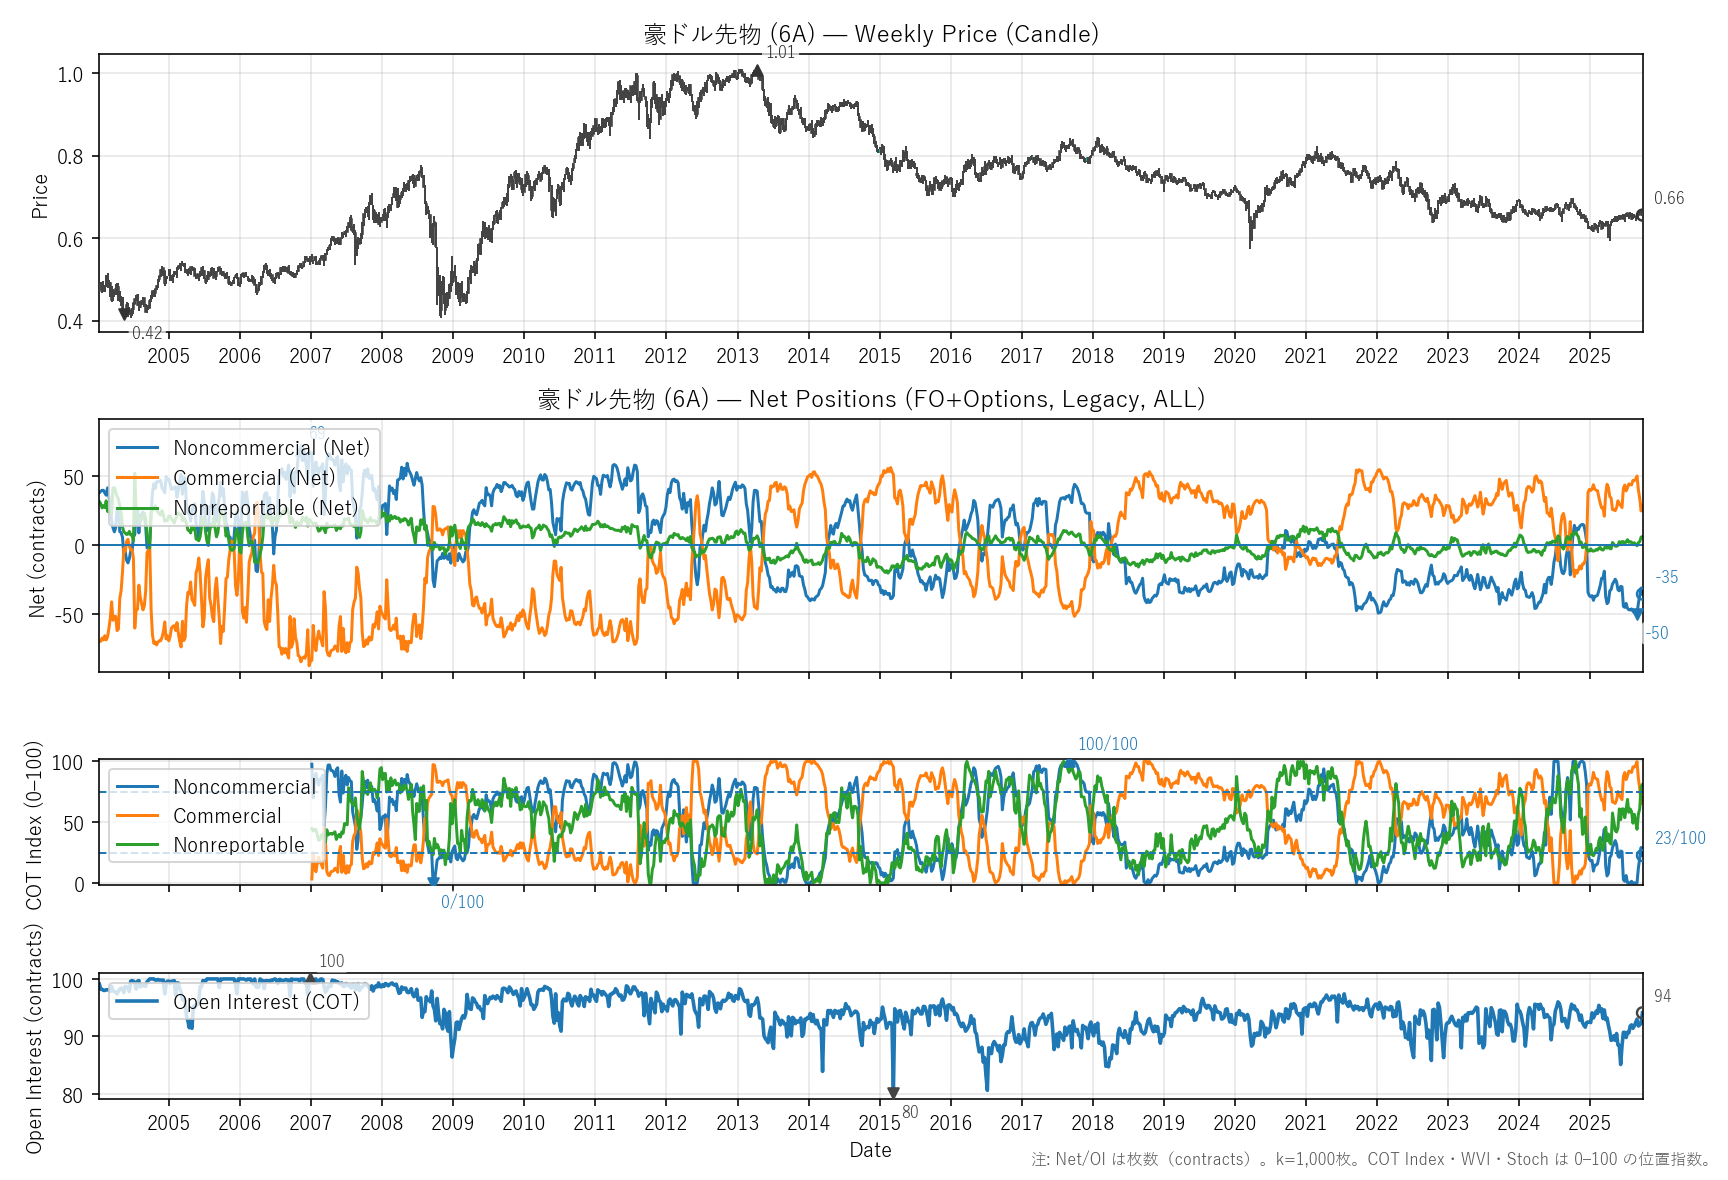Select the Noncommercial (Net) legend line swatch
Image resolution: width=1728 pixels, height=1180 pixels.
pyautogui.click(x=138, y=448)
